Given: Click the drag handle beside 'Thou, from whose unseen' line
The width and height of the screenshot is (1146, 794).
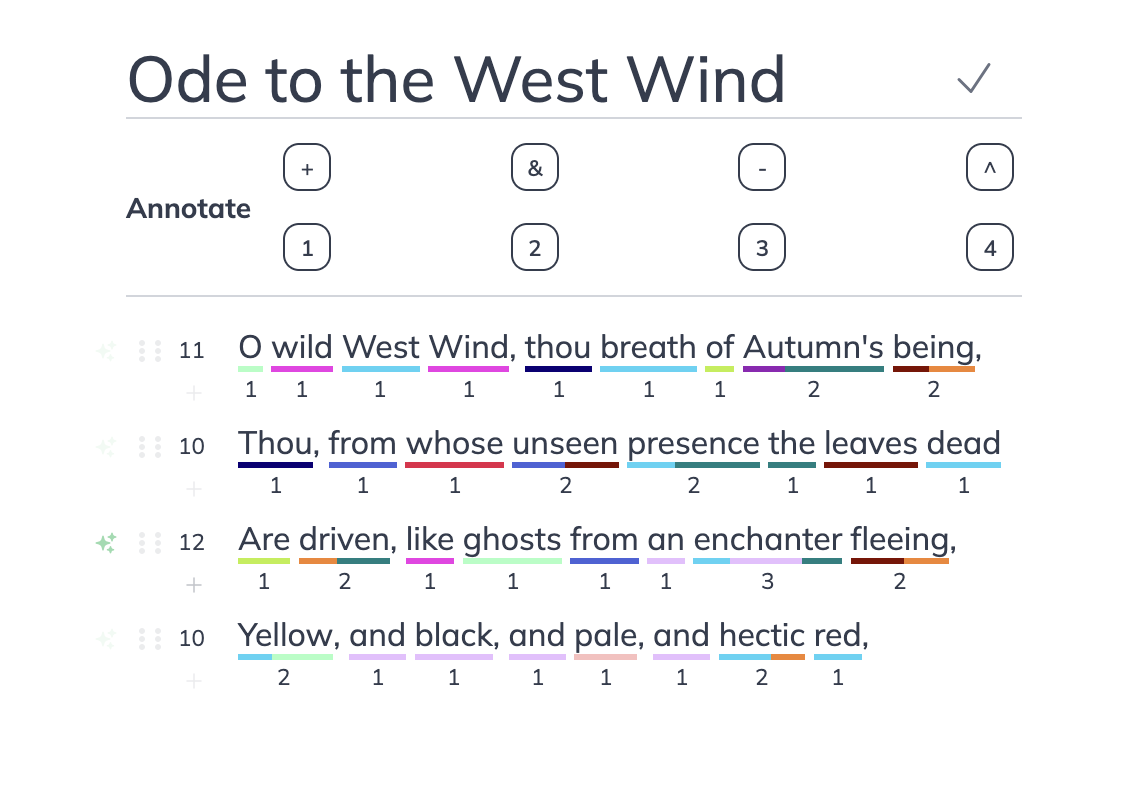Looking at the screenshot, I should click(x=148, y=447).
